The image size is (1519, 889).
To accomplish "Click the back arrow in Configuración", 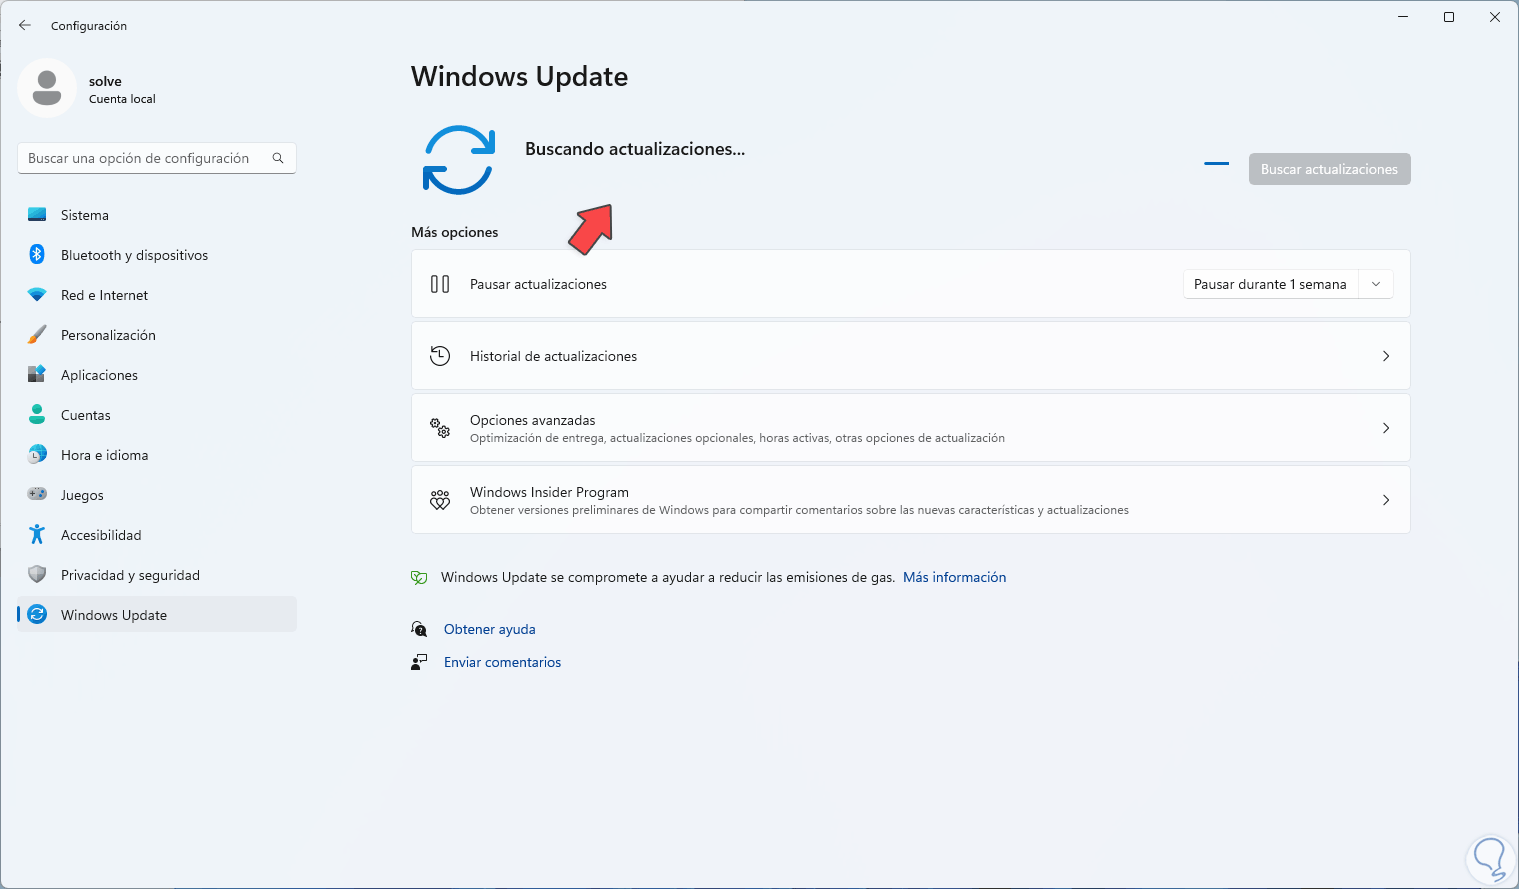I will point(25,25).
